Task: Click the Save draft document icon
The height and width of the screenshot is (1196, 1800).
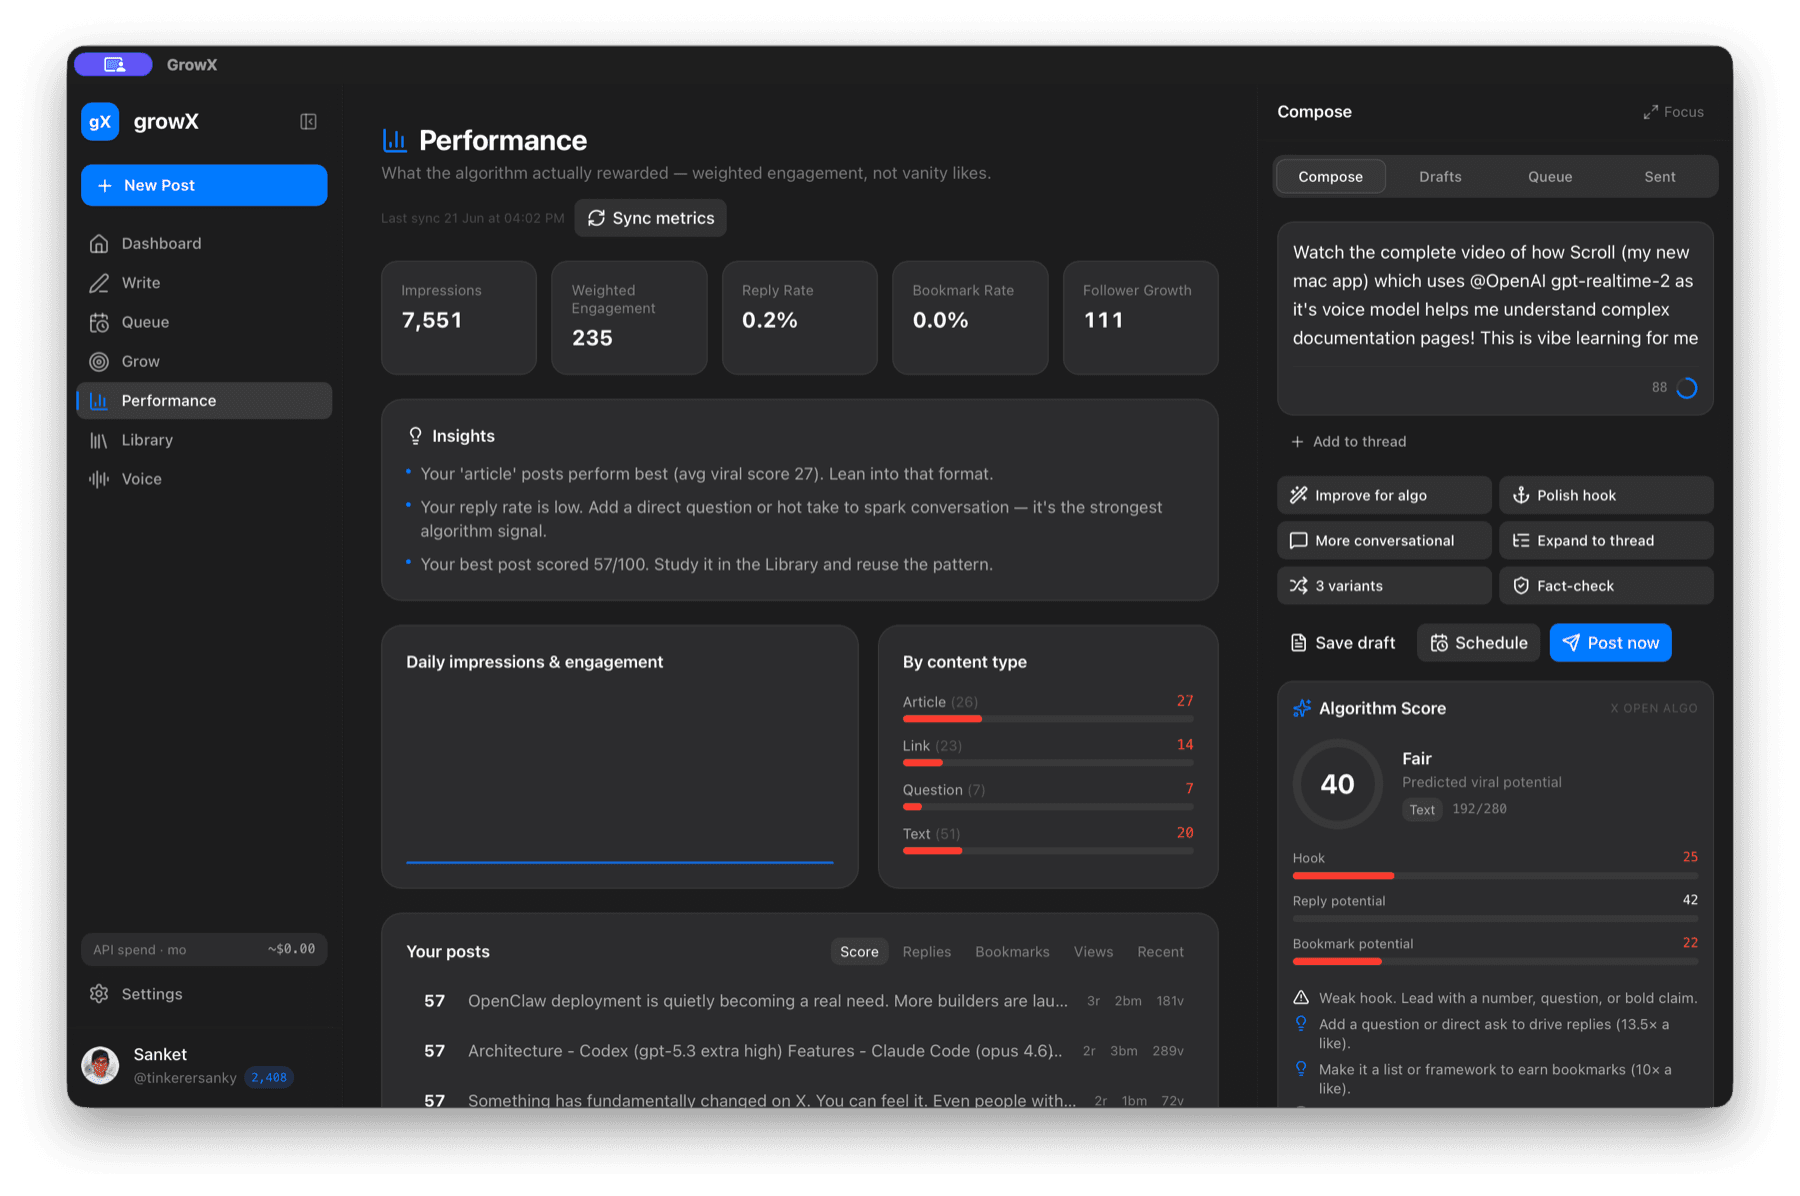Action: coord(1299,643)
